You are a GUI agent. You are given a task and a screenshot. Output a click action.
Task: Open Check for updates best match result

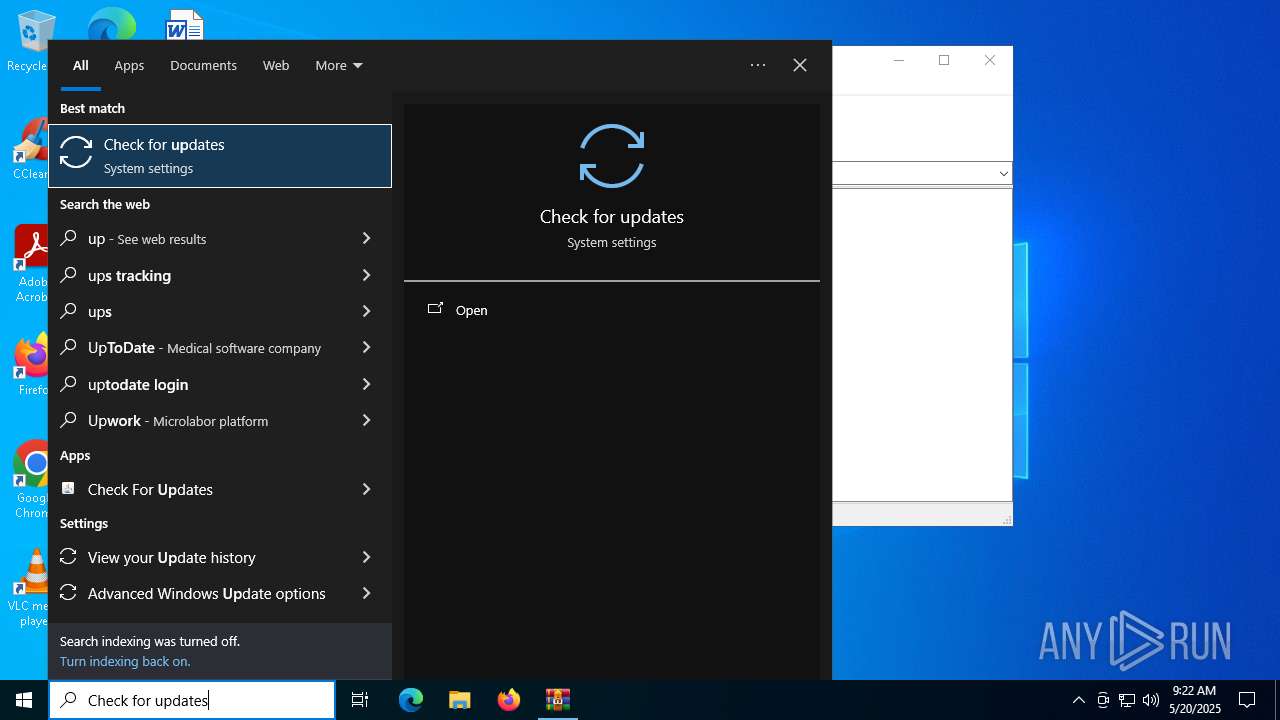tap(220, 156)
